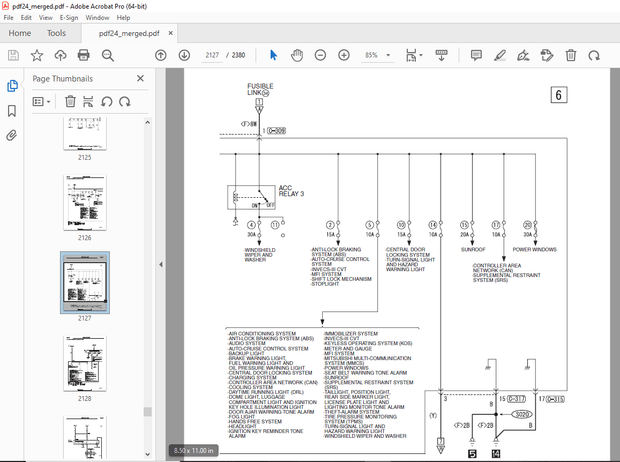The width and height of the screenshot is (620, 462).
Task: Rotate the page view clockwise
Action: (594, 55)
